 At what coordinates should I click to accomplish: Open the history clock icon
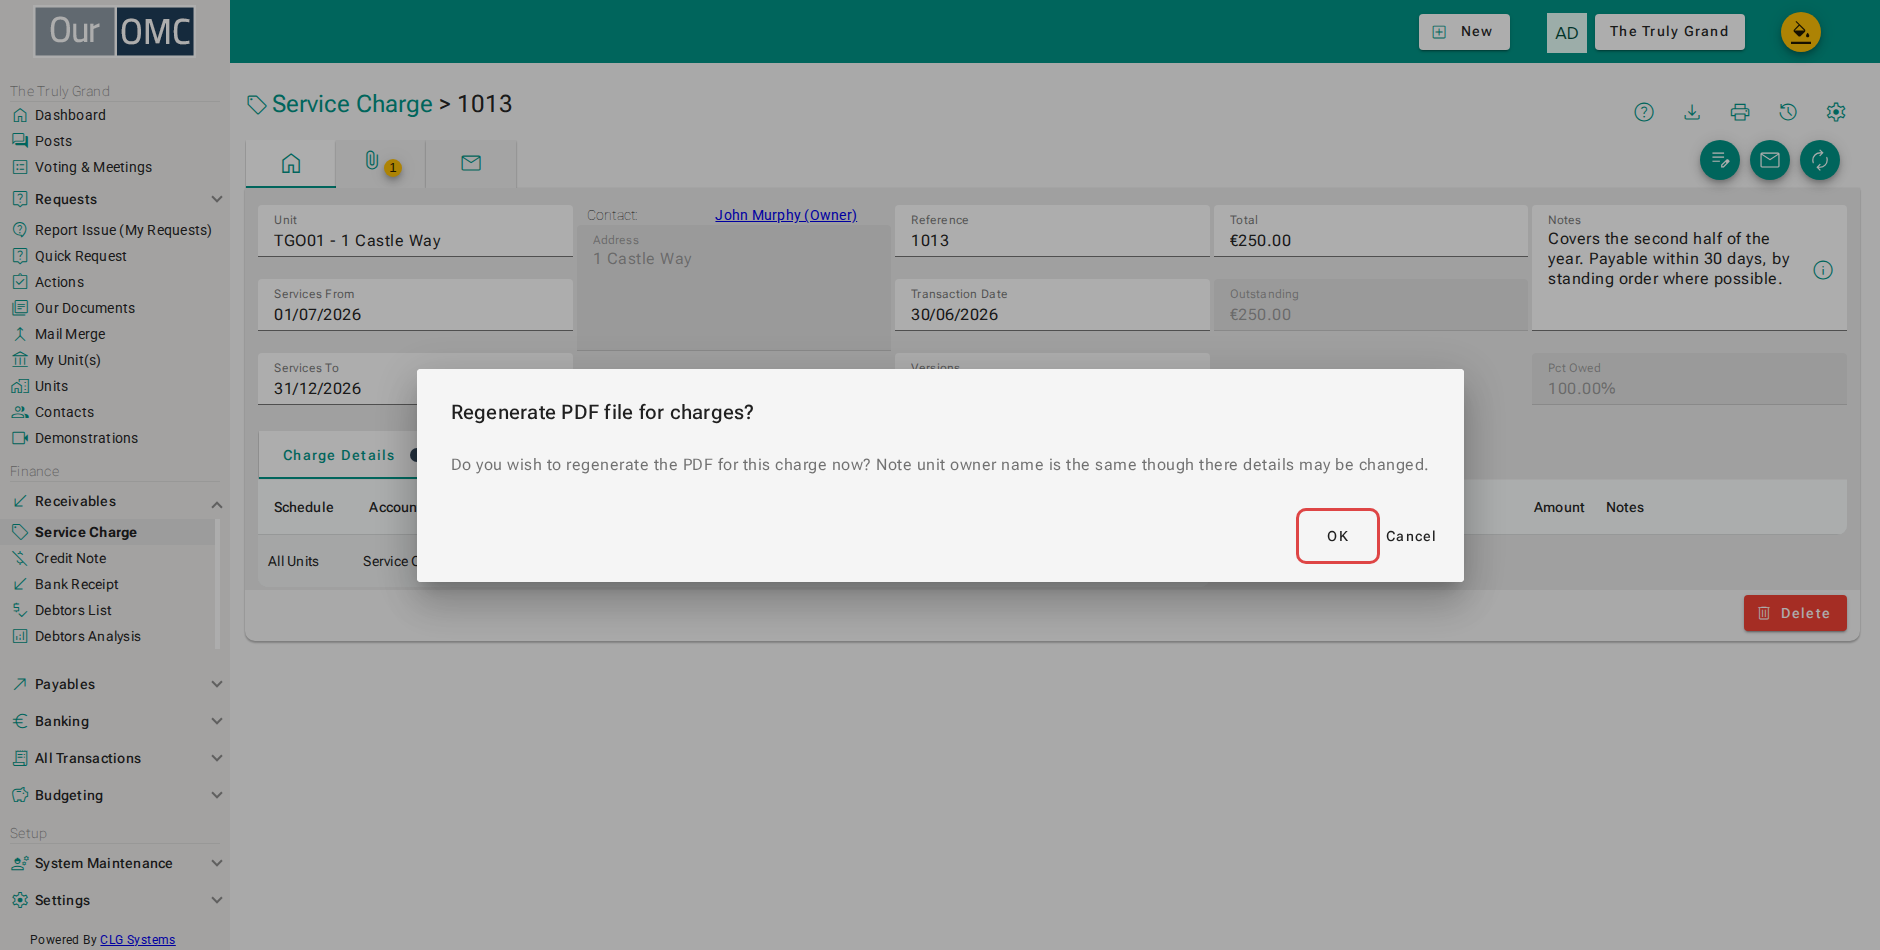(x=1788, y=112)
